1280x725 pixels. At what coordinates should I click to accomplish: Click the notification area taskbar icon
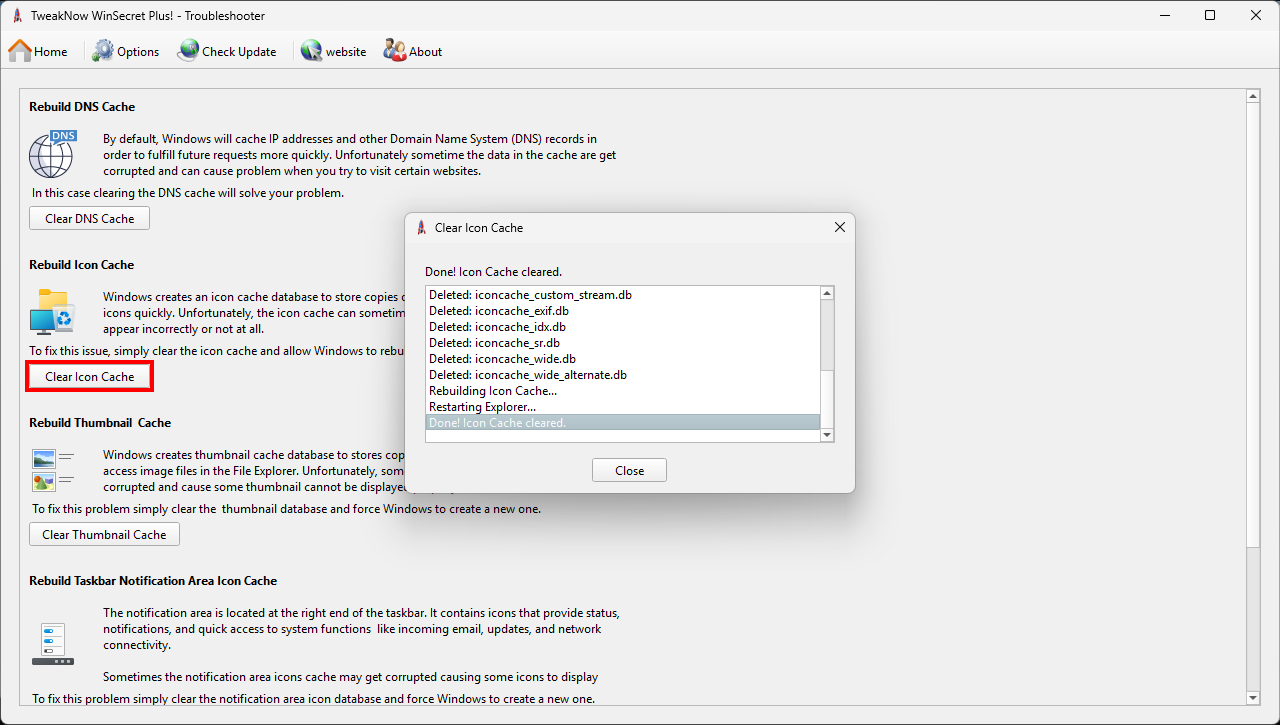(x=52, y=643)
